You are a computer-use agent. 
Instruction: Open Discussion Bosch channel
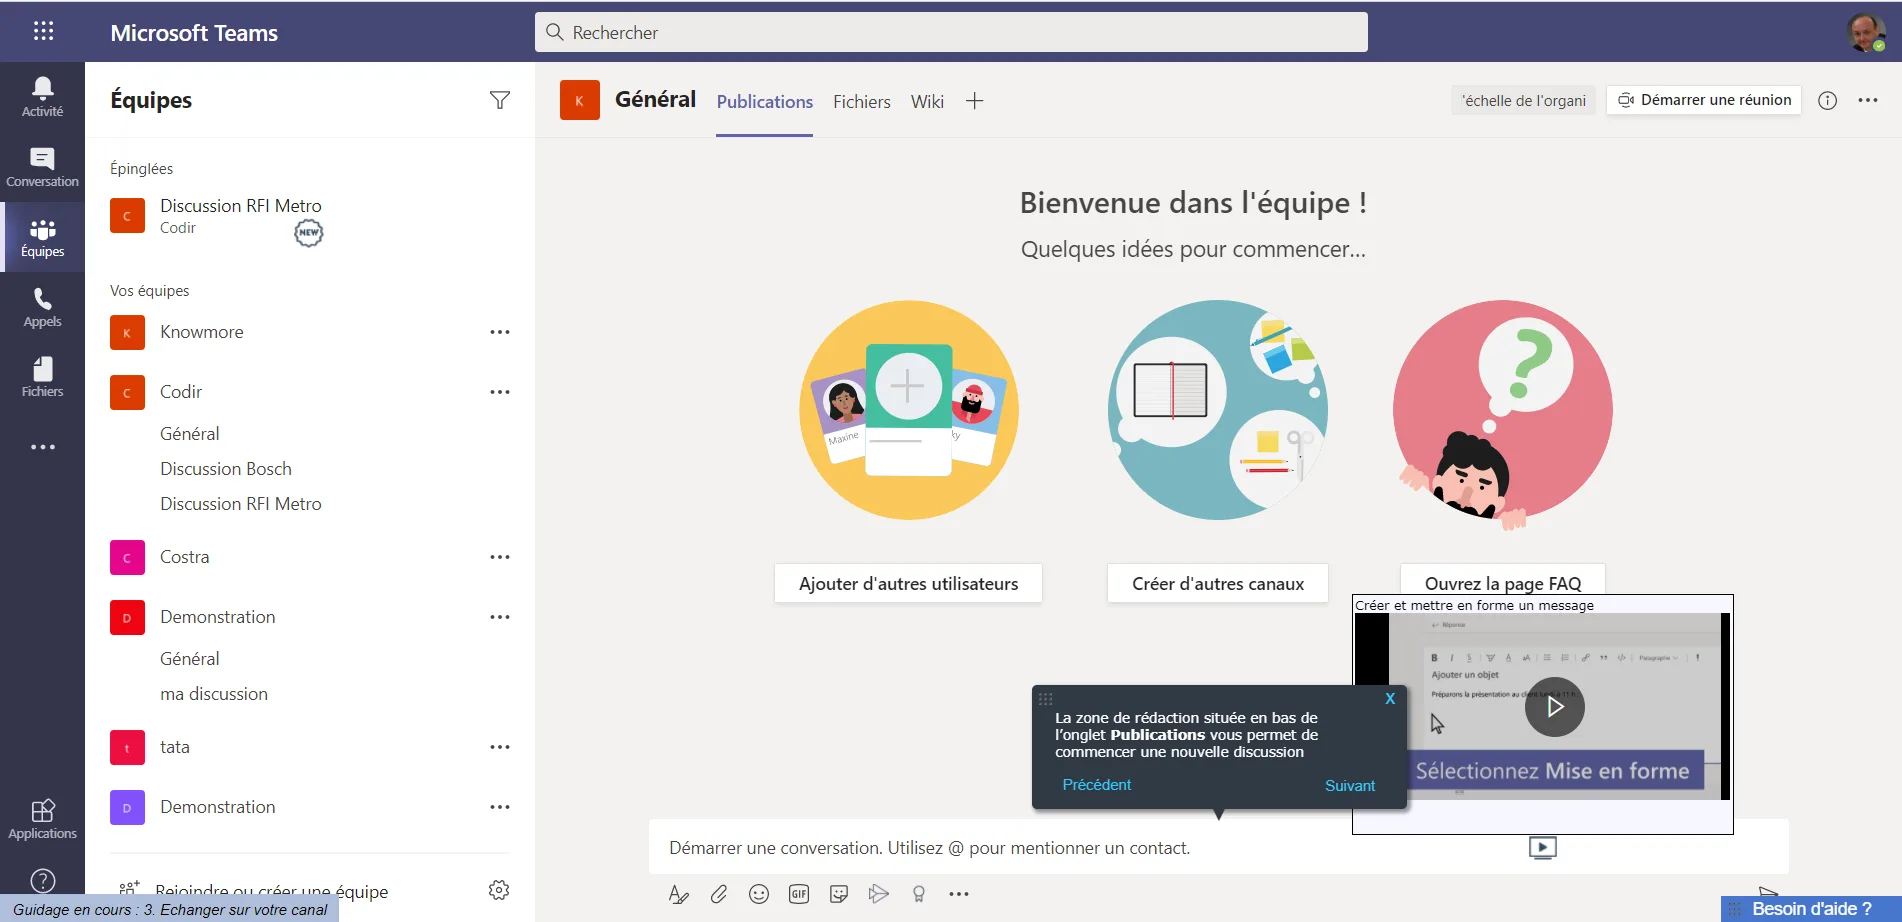226,469
